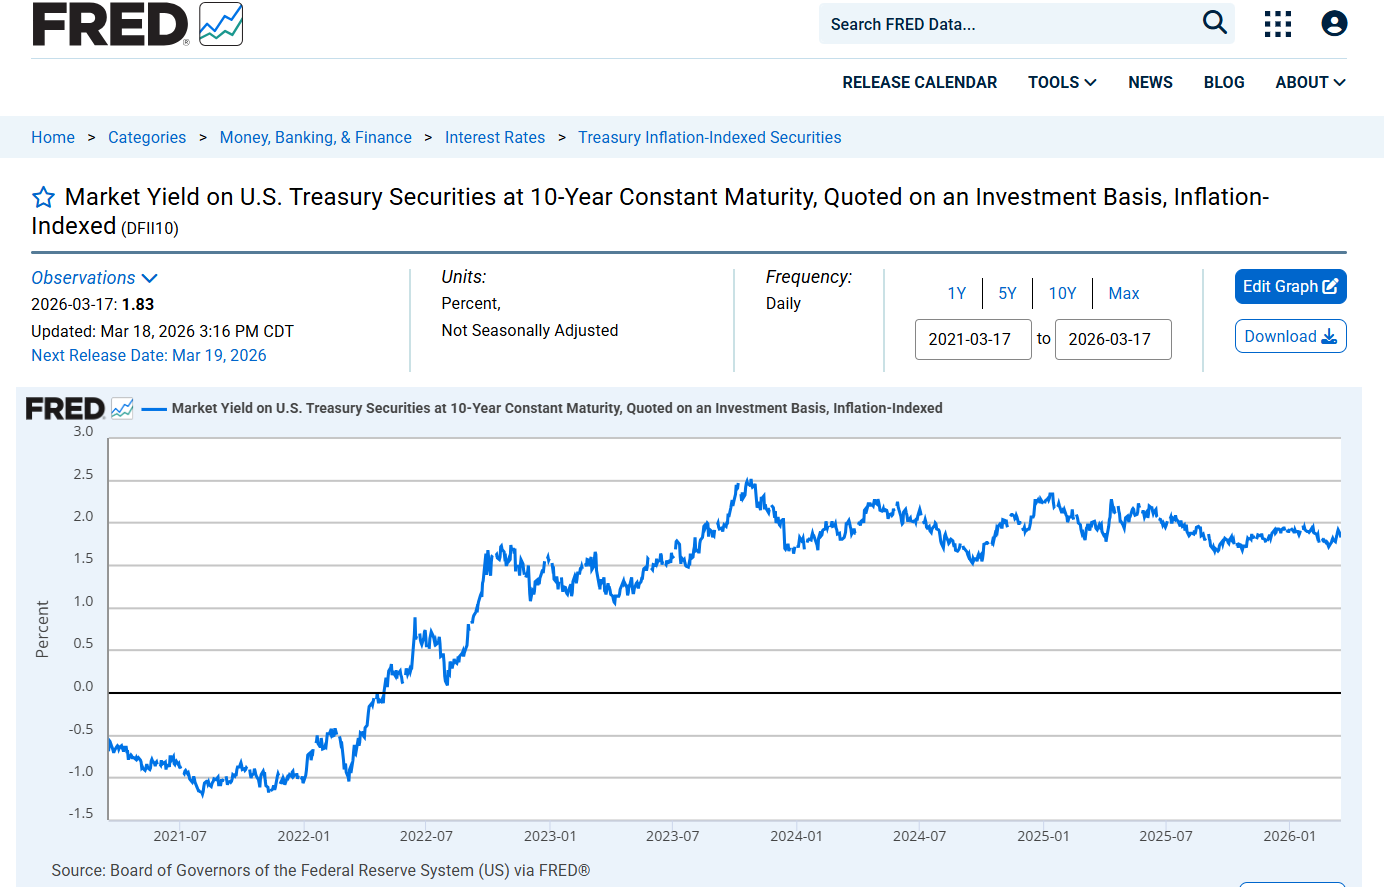Focus the Search FRED Data box

point(1010,24)
